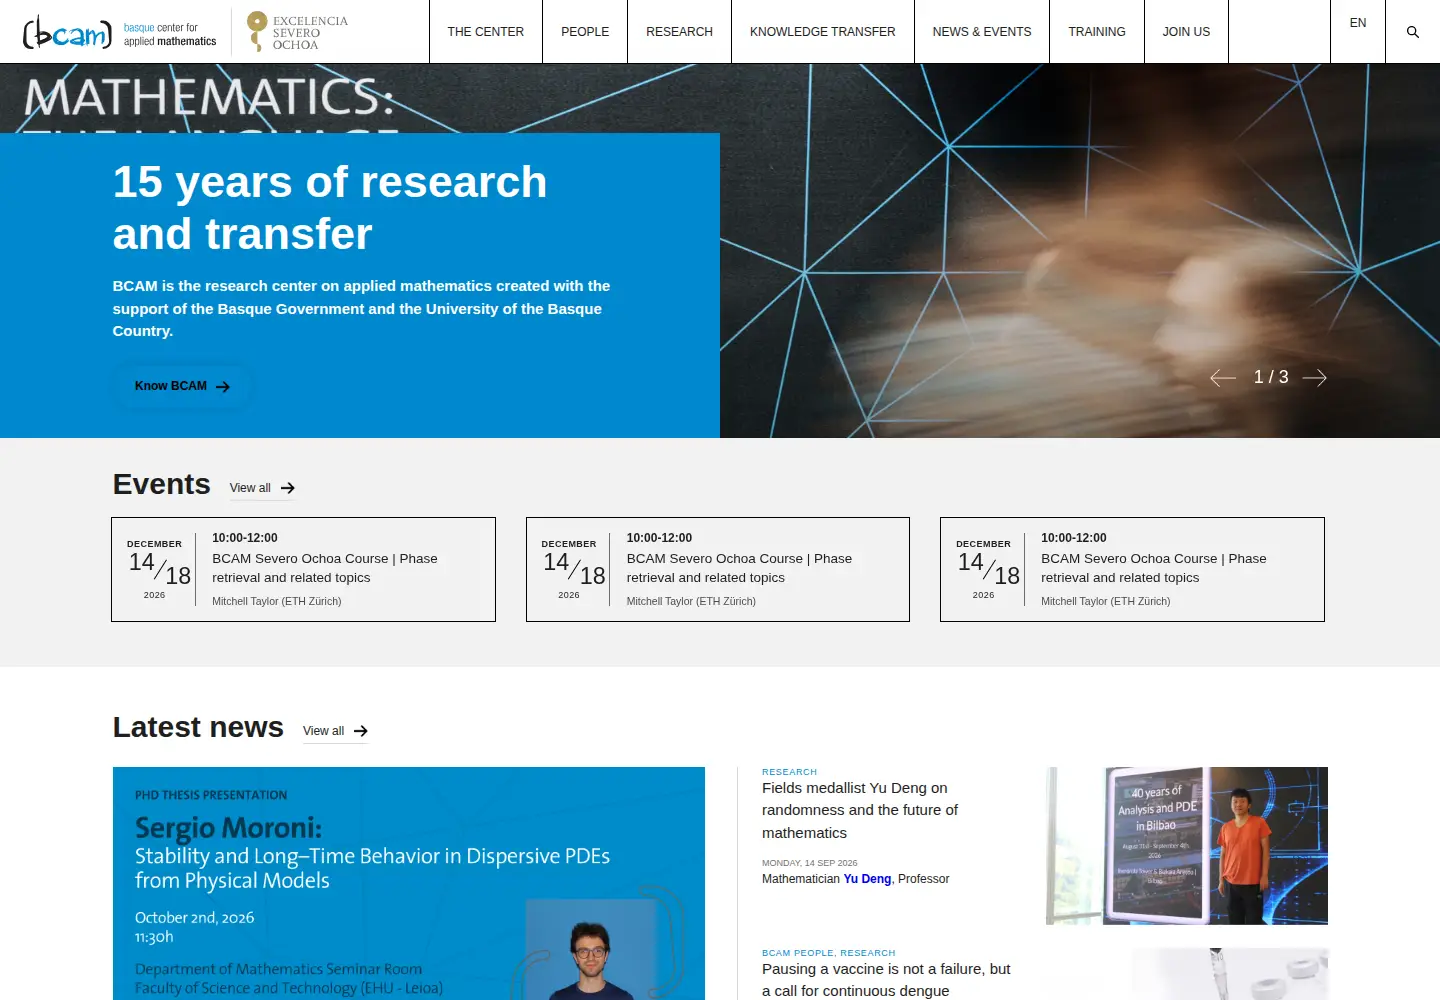This screenshot has height=1000, width=1440.
Task: Click the BCAM logo in the header
Action: click(x=120, y=32)
